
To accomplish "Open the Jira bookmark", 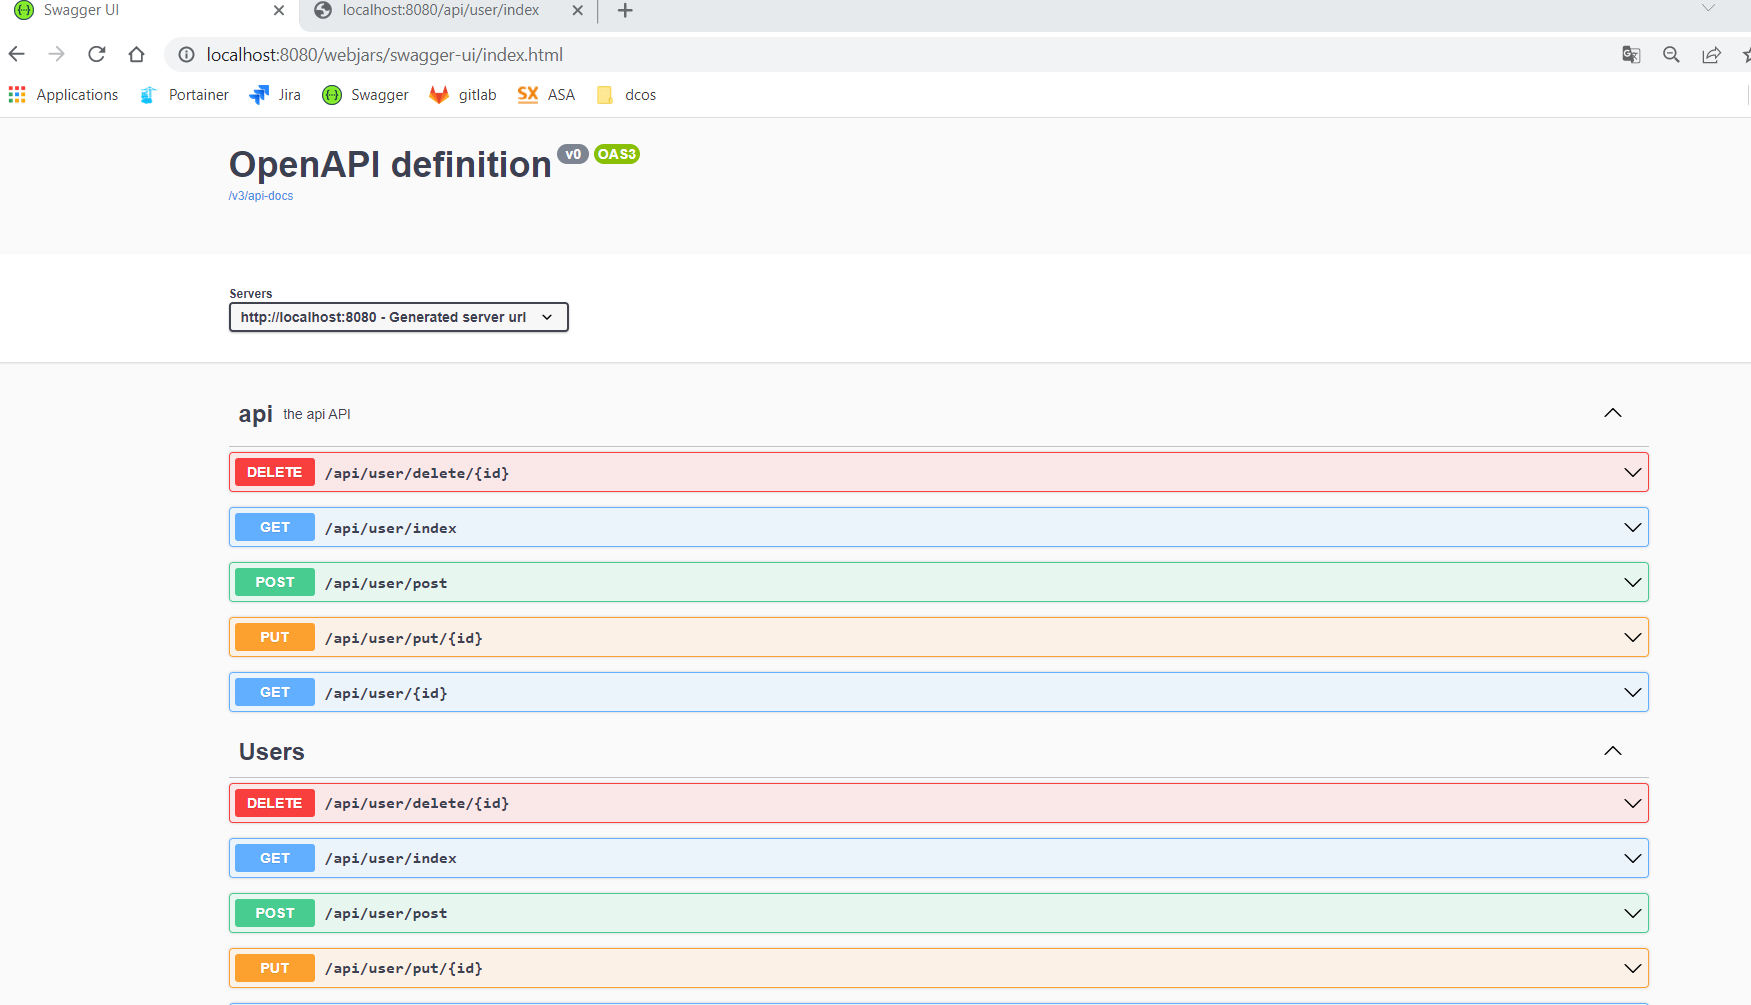I will (275, 95).
